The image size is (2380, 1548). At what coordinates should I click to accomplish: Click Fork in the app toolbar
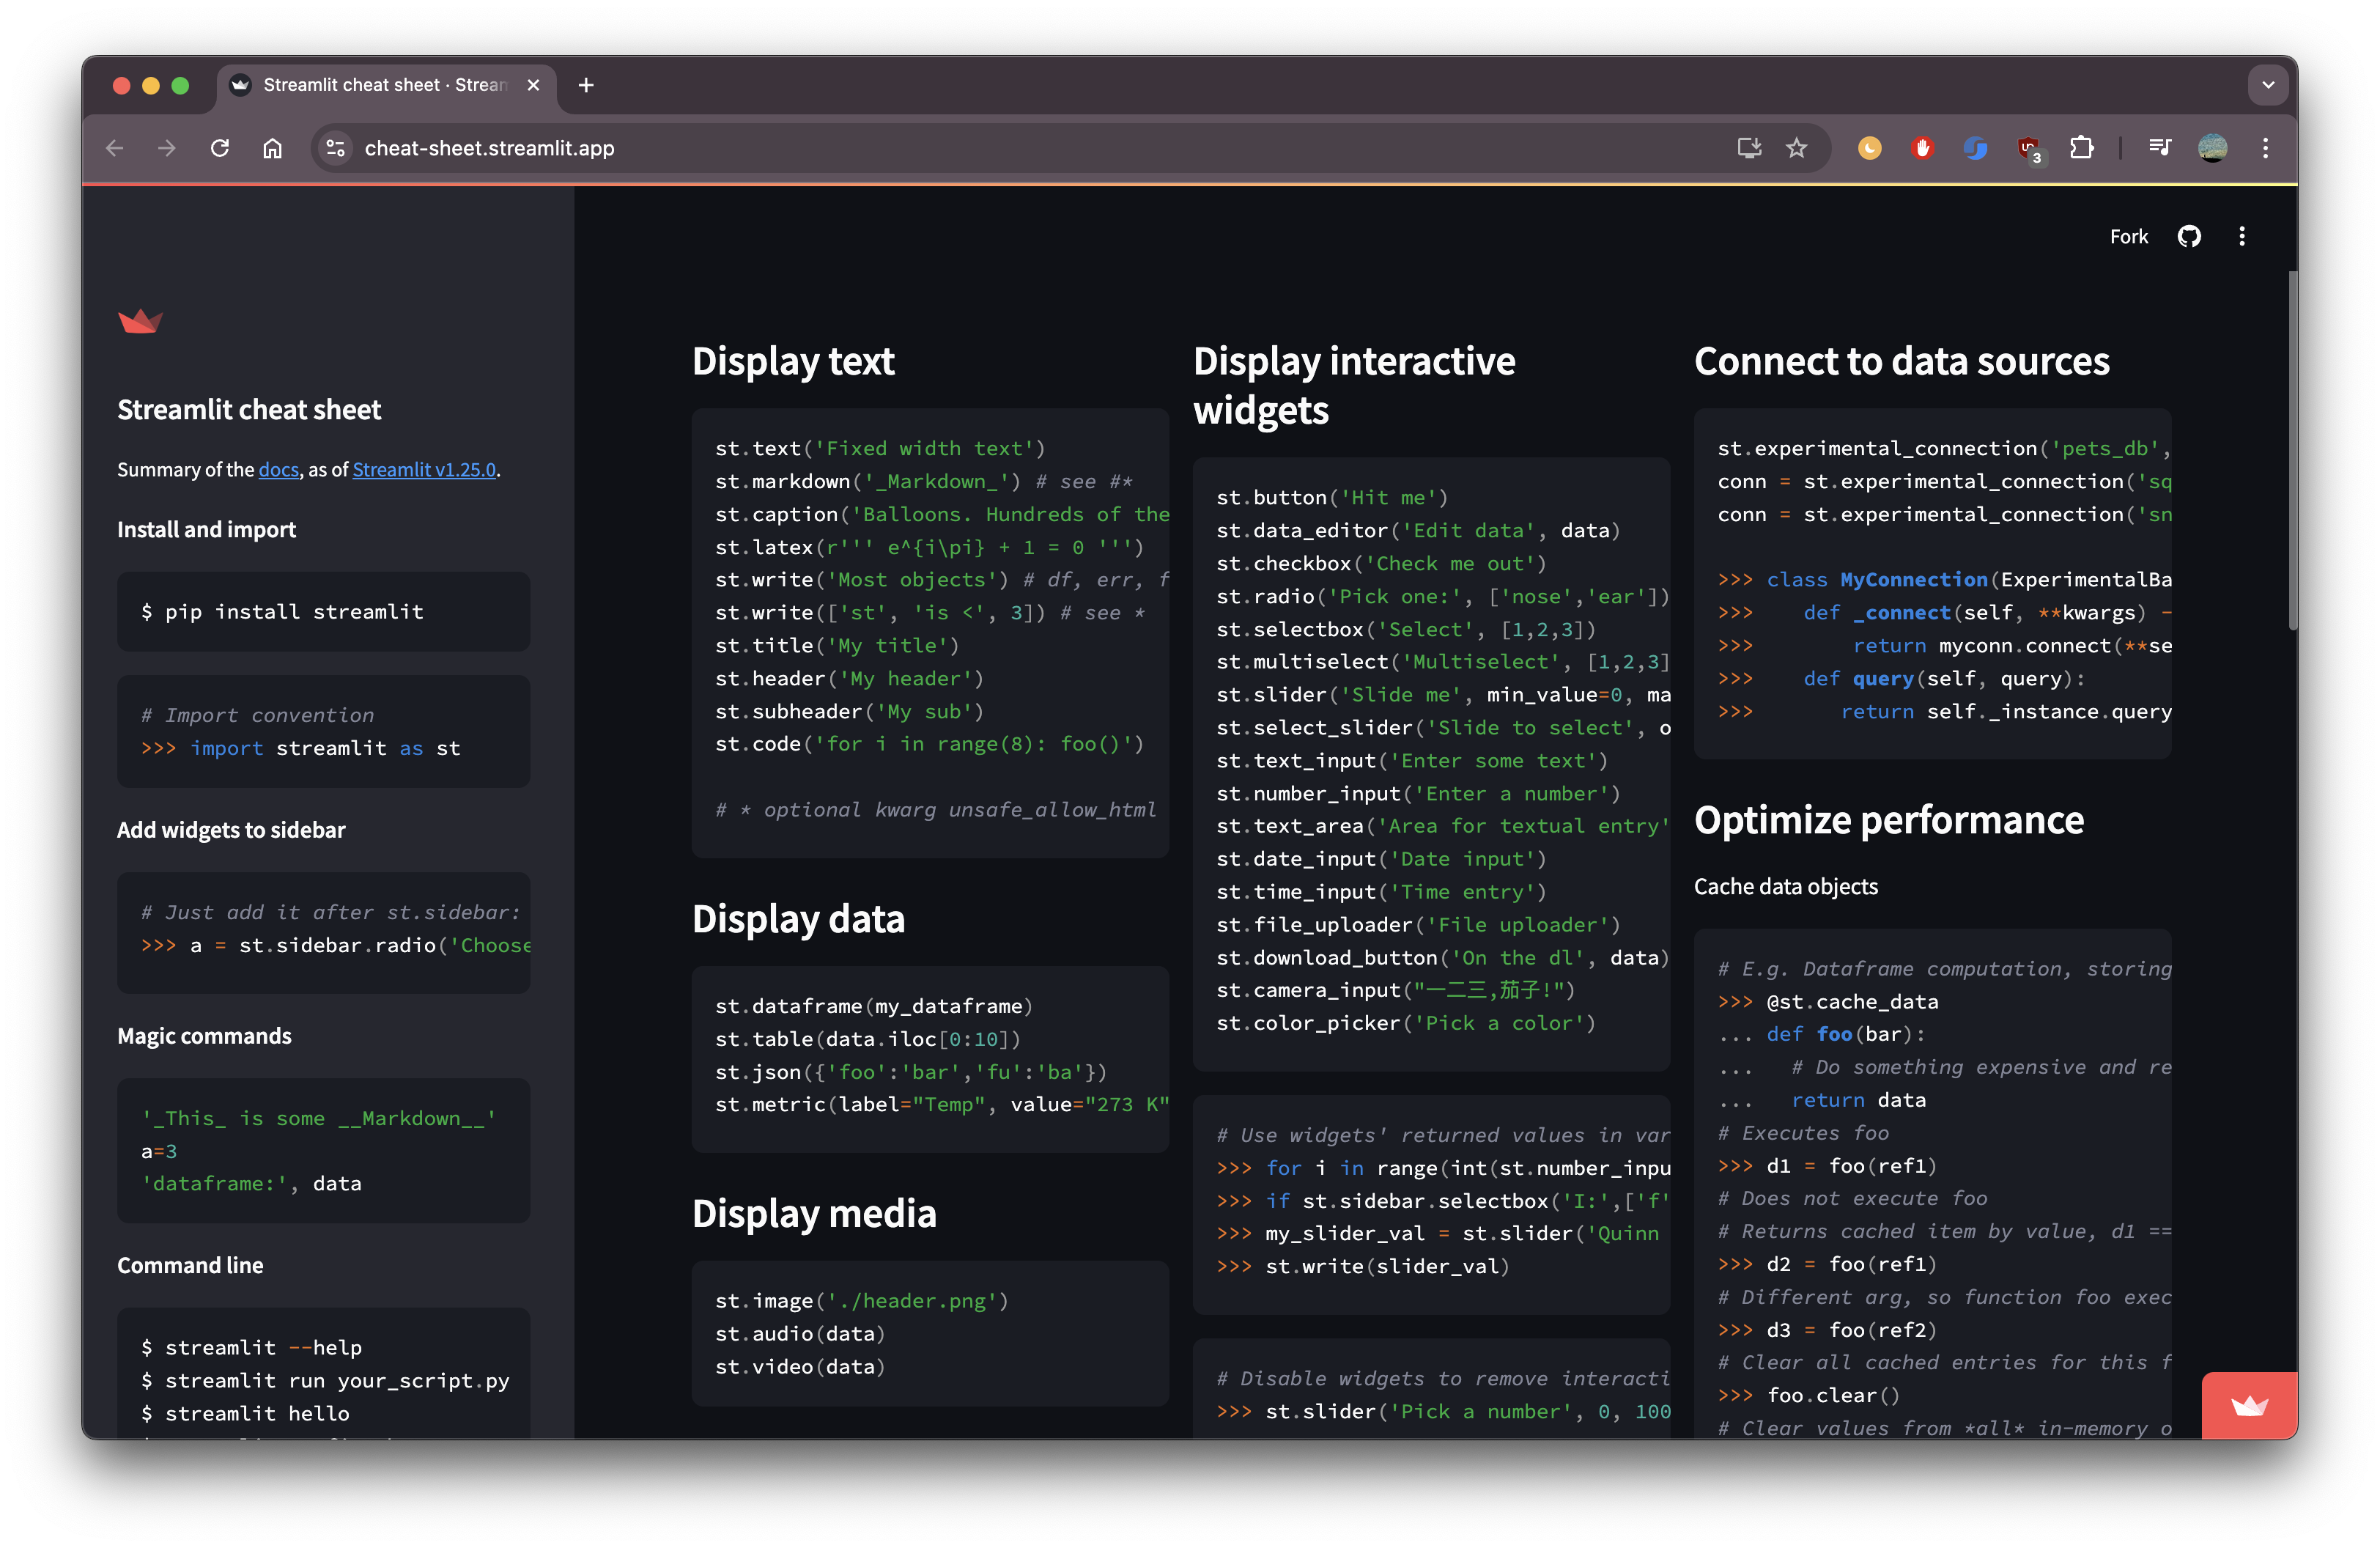(x=2129, y=236)
